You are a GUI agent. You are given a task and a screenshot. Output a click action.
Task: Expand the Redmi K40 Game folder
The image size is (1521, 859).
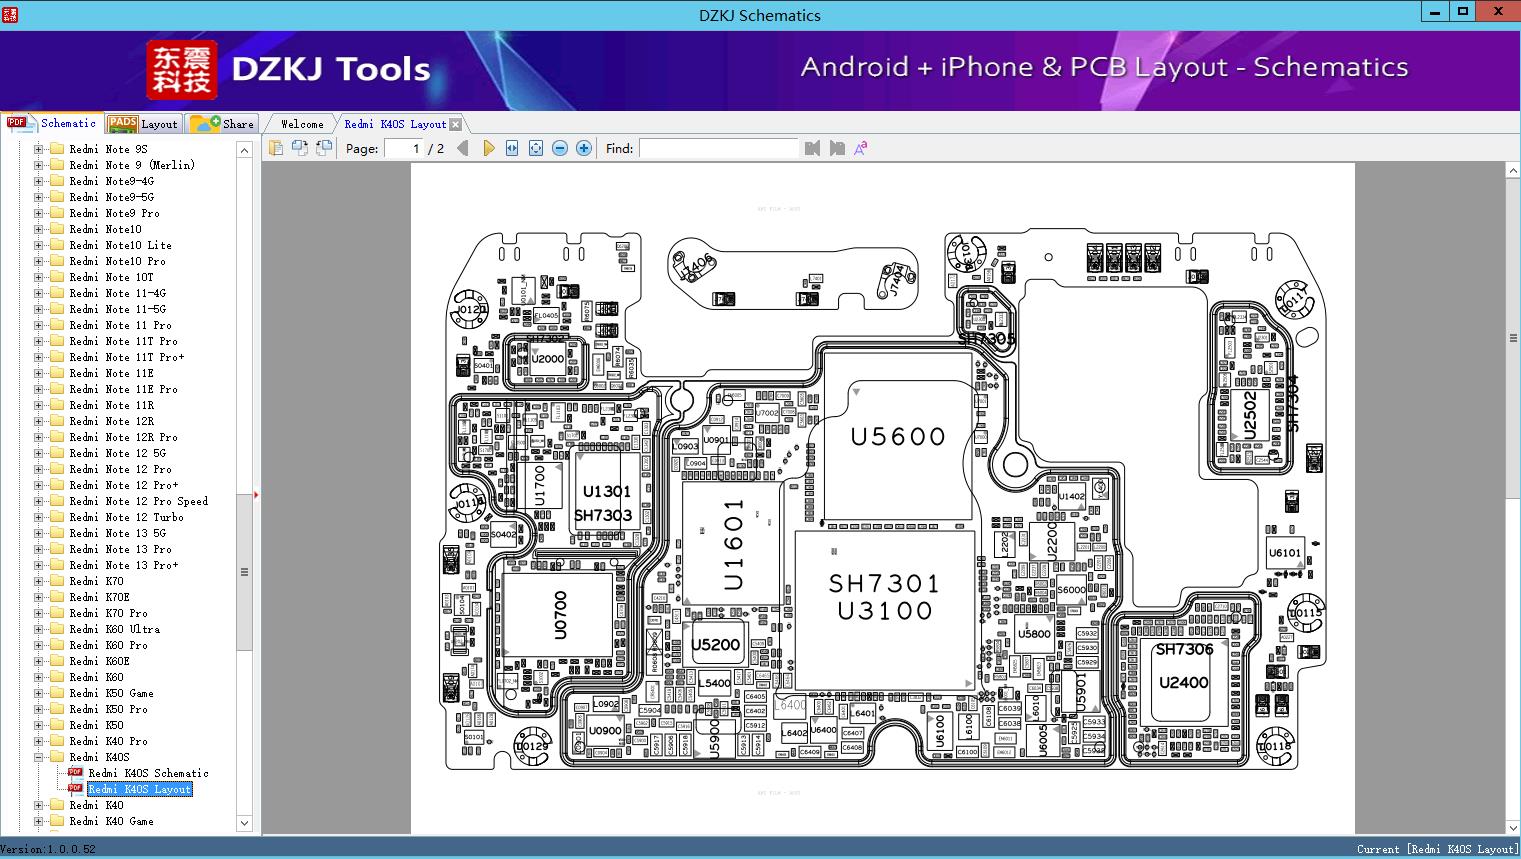tap(38, 821)
